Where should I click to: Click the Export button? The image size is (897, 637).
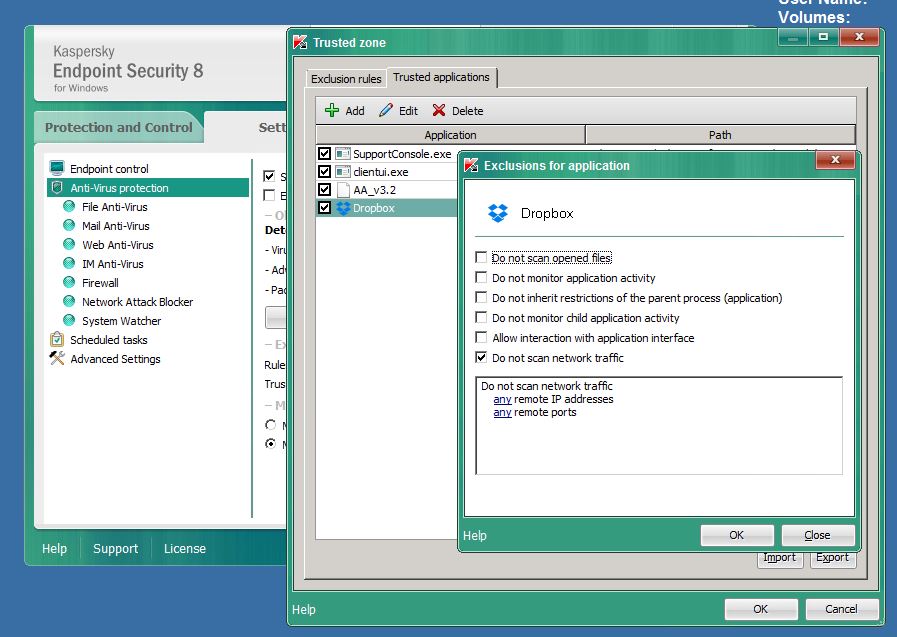(x=832, y=558)
